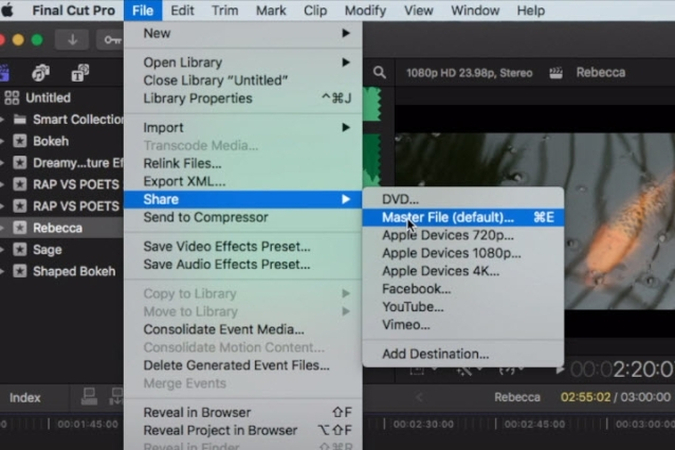The width and height of the screenshot is (675, 450).
Task: Choose Consolidate Event Media...
Action: pyautogui.click(x=243, y=329)
